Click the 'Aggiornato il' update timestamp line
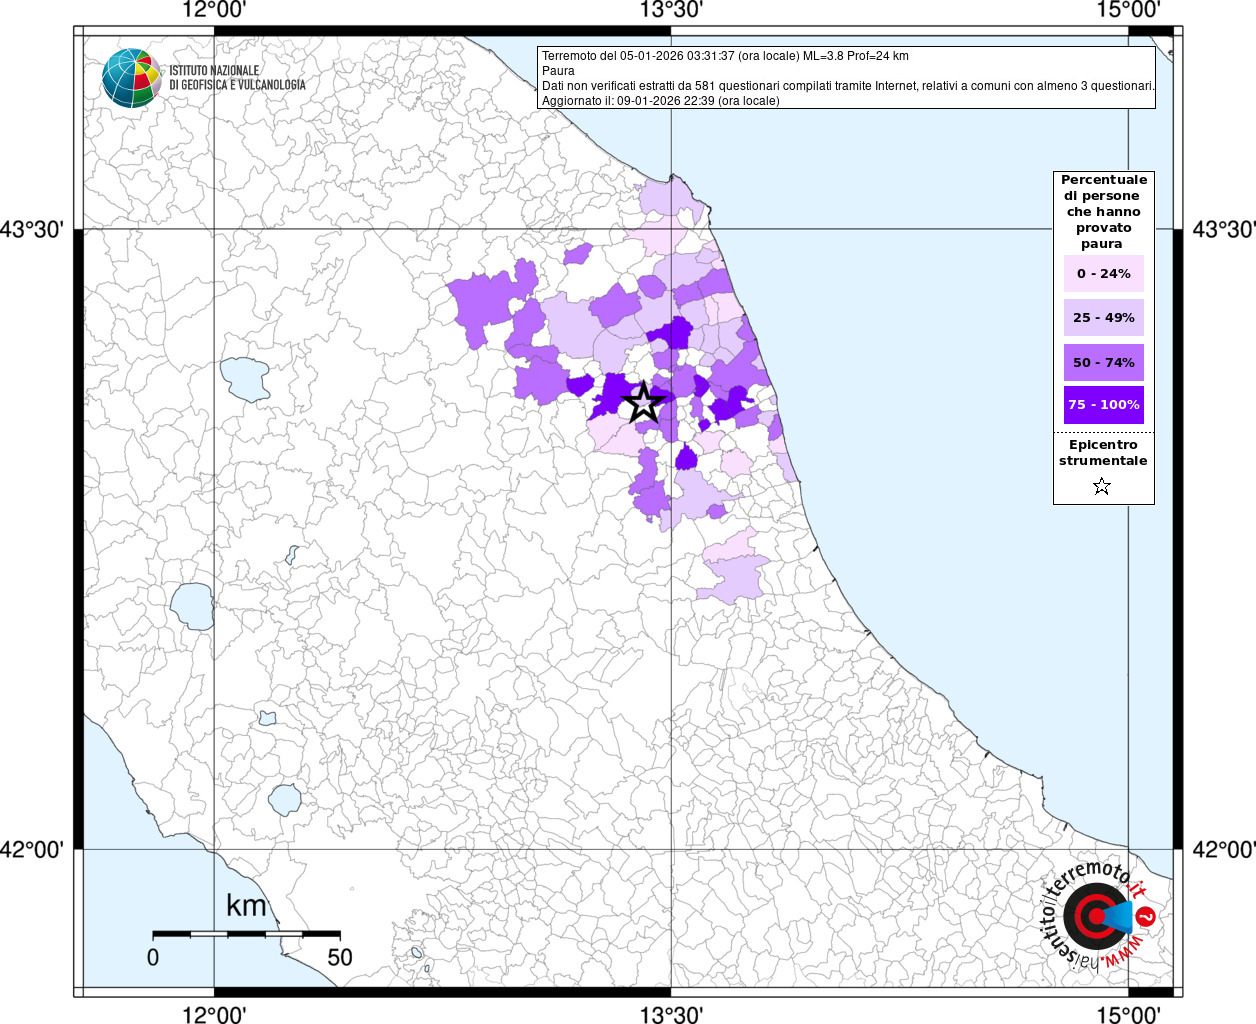The image size is (1256, 1024). pyautogui.click(x=660, y=101)
